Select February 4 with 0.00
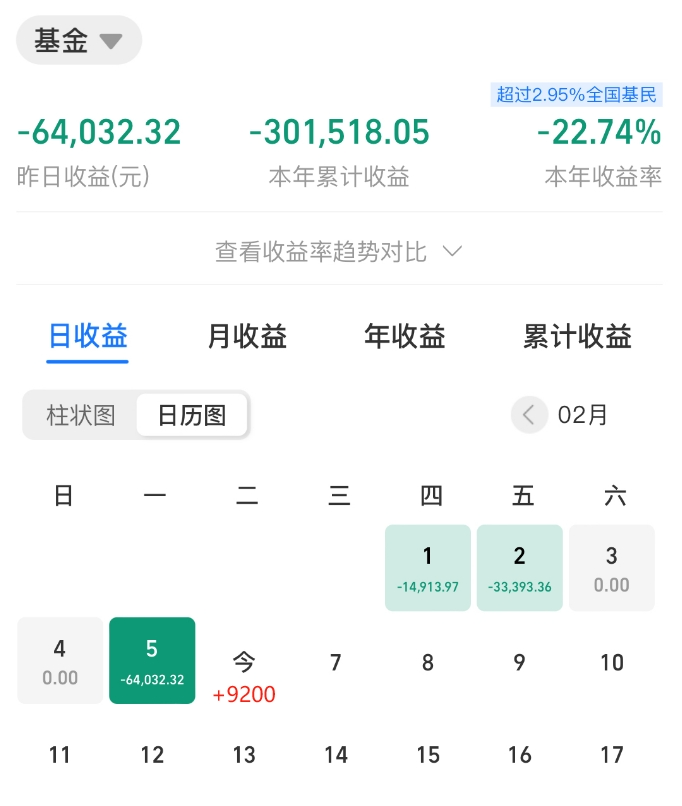 pos(60,661)
